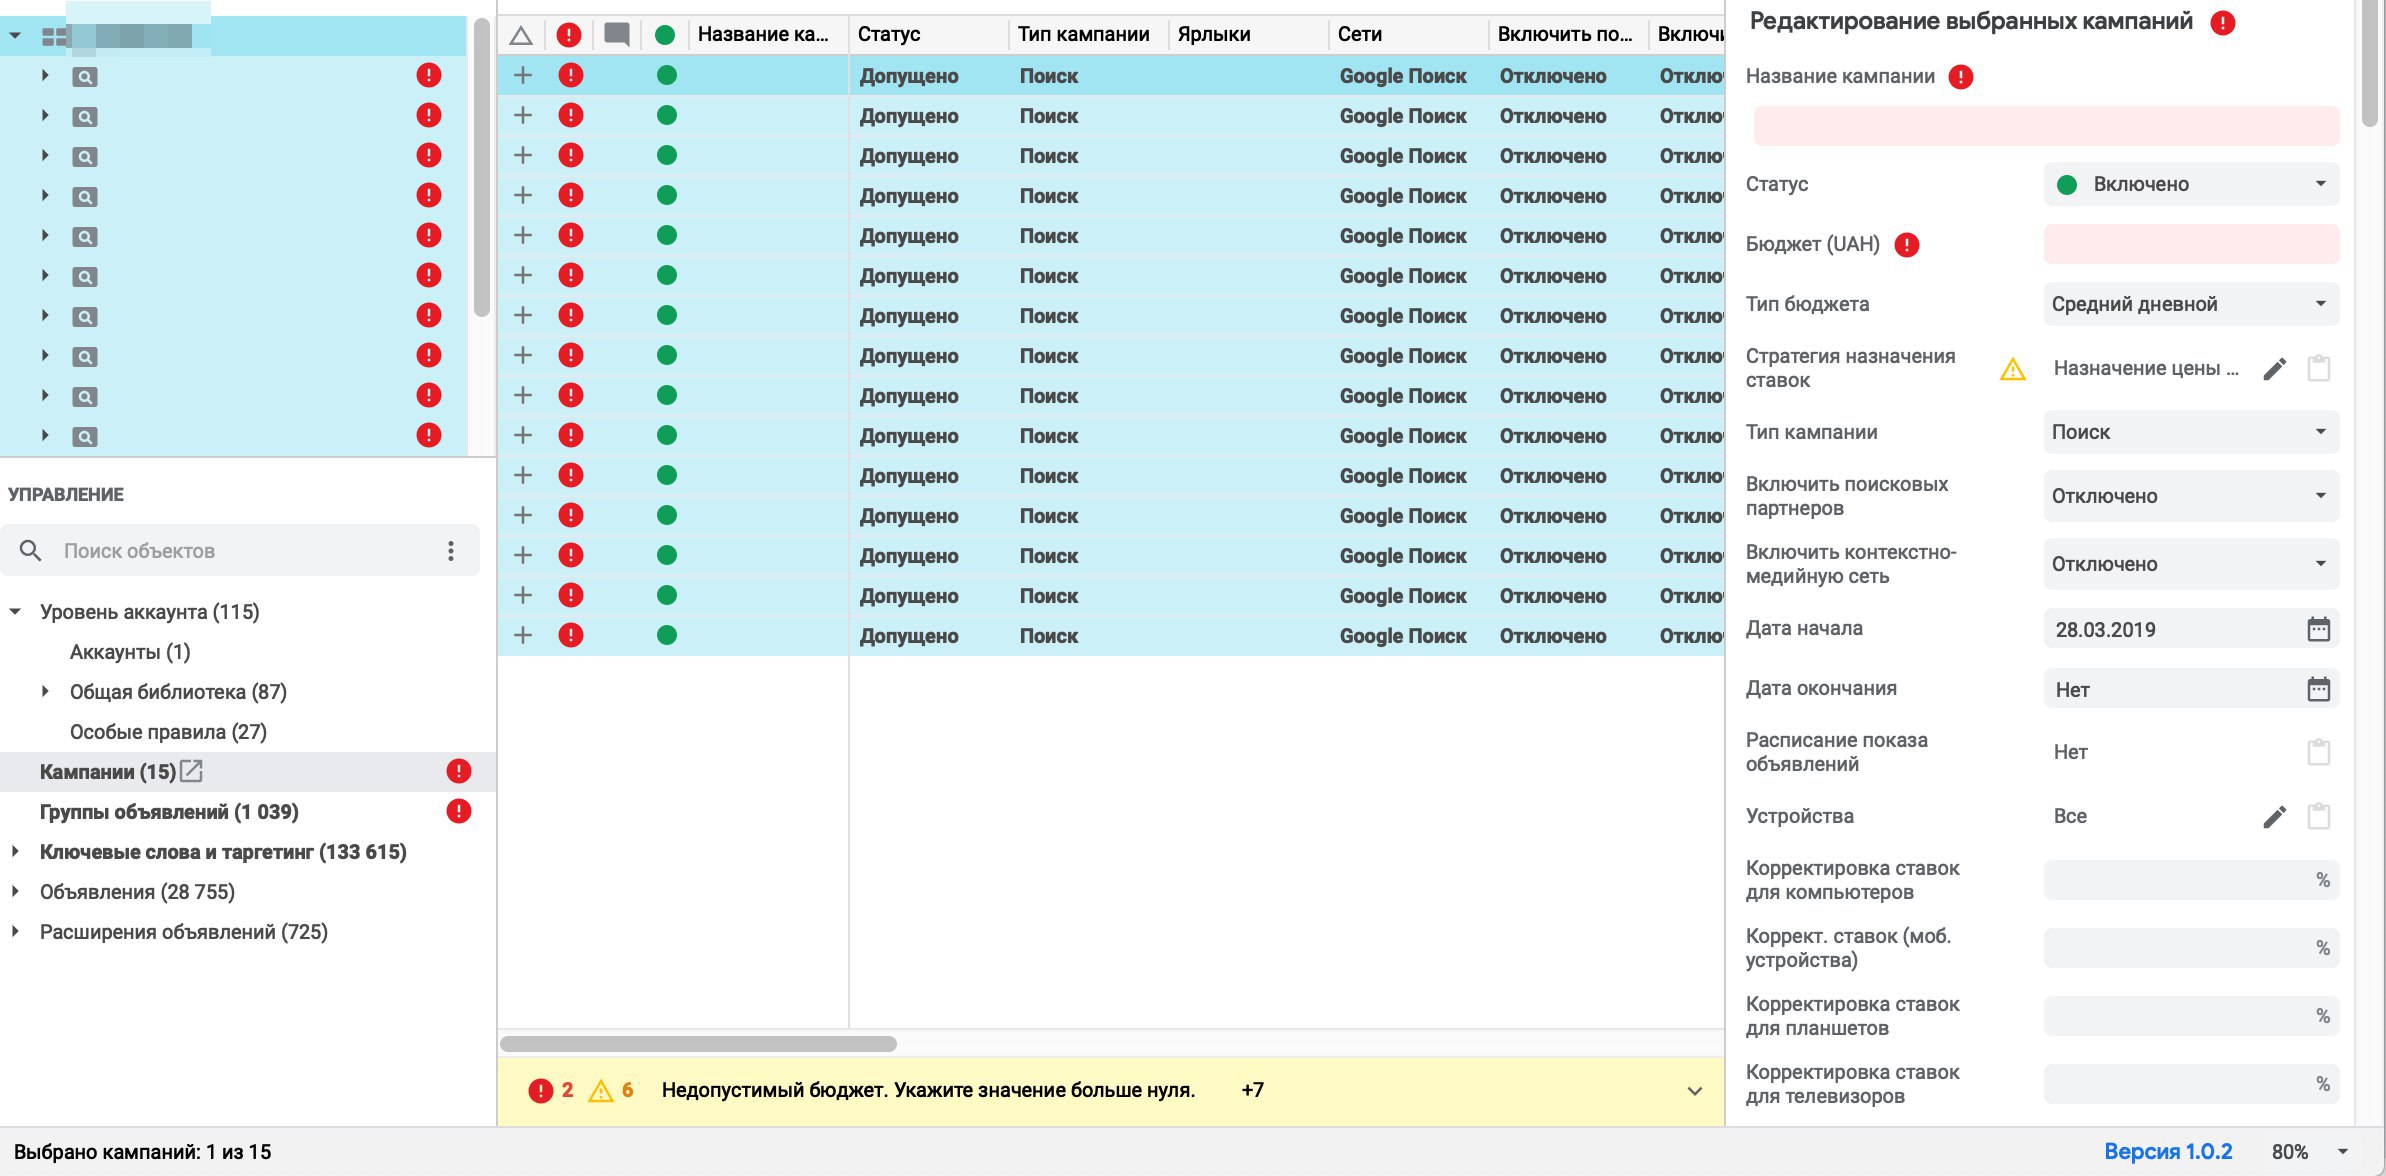Click the error column header icon
Viewport: 2386px width, 1176px height.
(569, 35)
